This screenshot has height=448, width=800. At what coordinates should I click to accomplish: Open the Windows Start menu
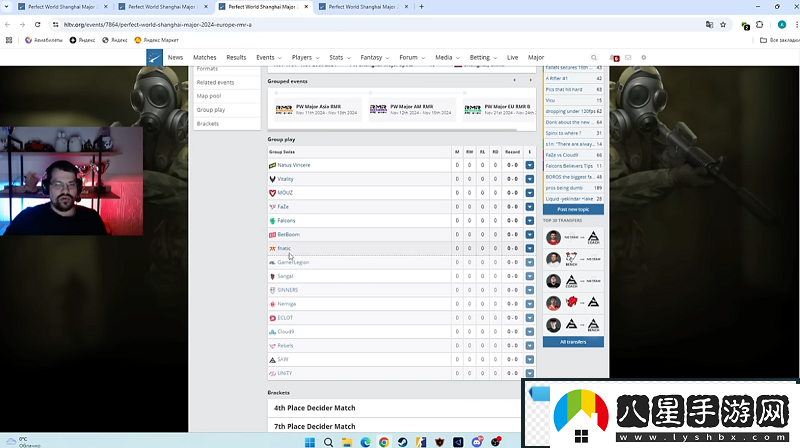(x=310, y=442)
